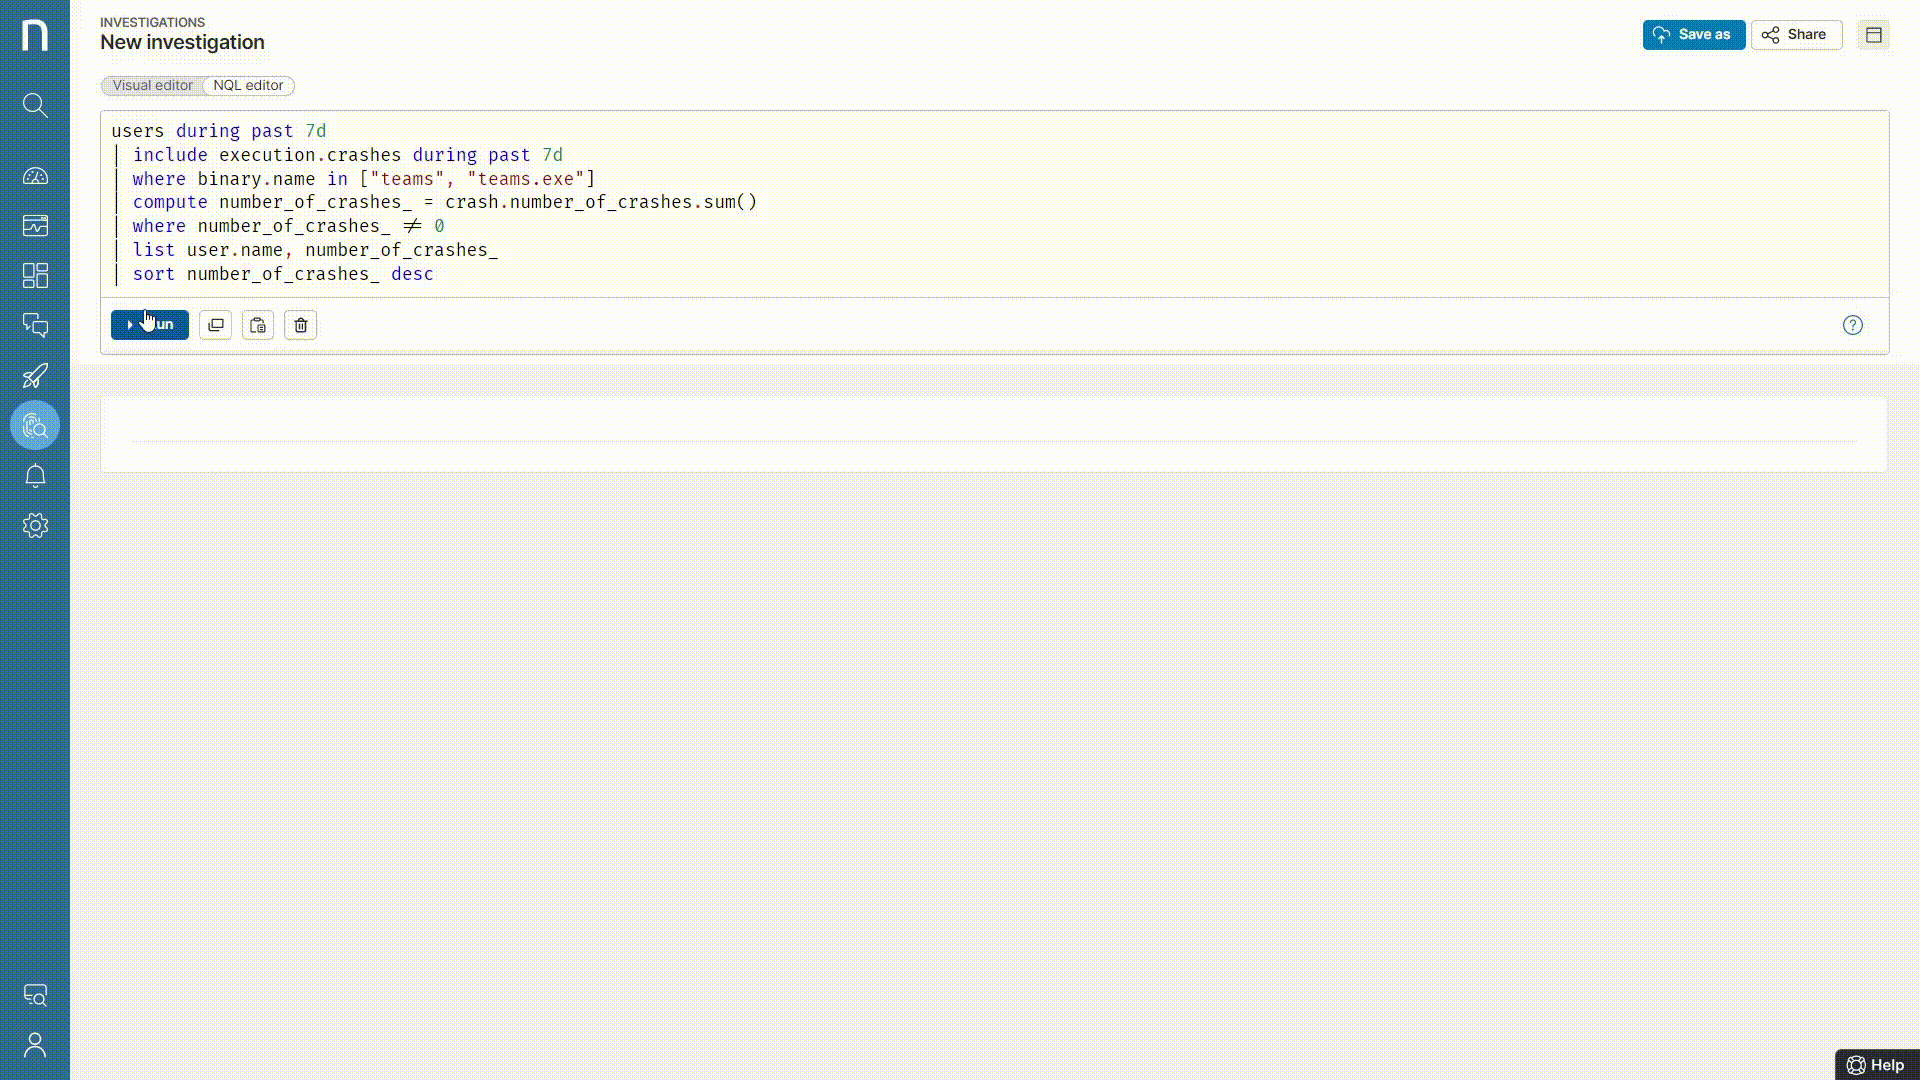This screenshot has height=1080, width=1920.
Task: Toggle the side panel layout icon at top right
Action: click(x=1873, y=35)
